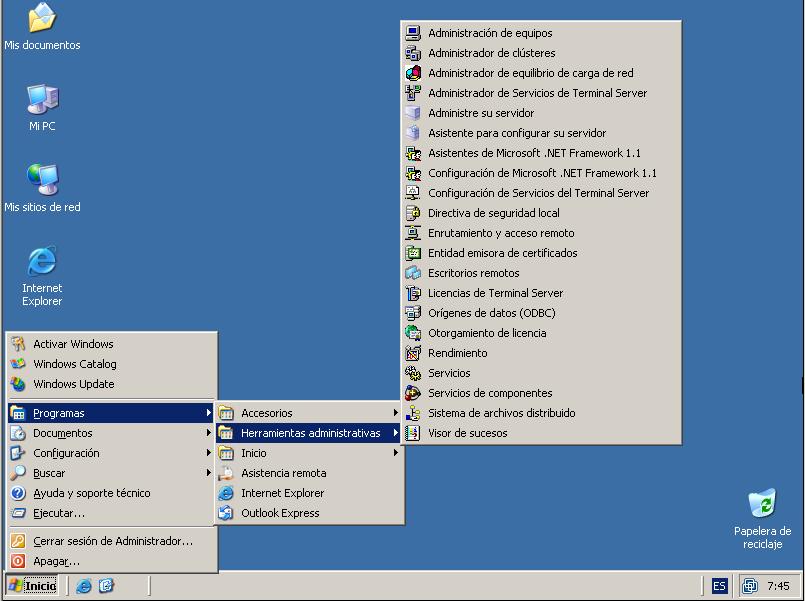Click the Otorgamiento de licencia icon
Image resolution: width=805 pixels, height=601 pixels.
pyautogui.click(x=413, y=333)
